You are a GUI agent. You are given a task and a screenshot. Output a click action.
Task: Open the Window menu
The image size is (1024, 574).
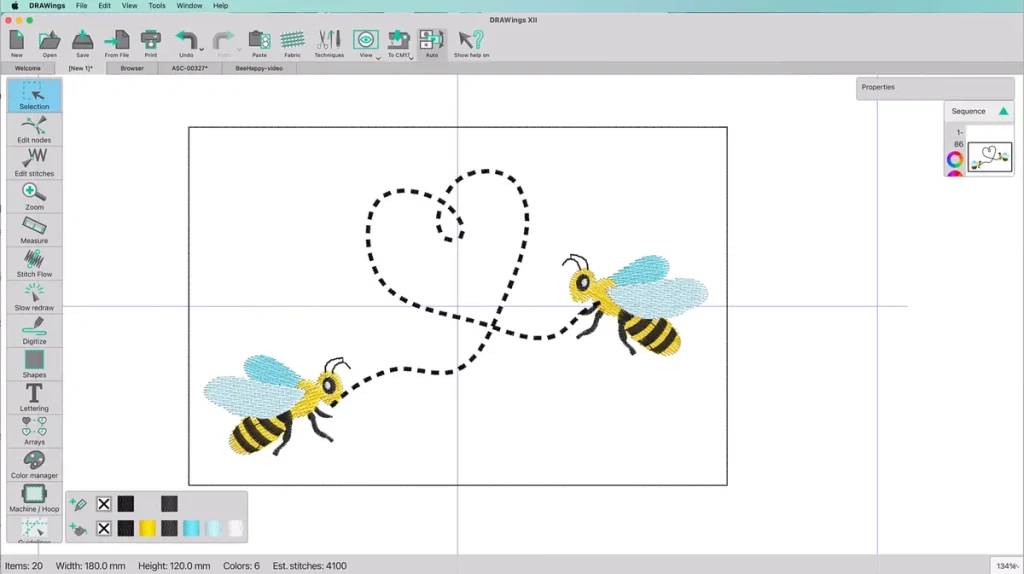[189, 5]
